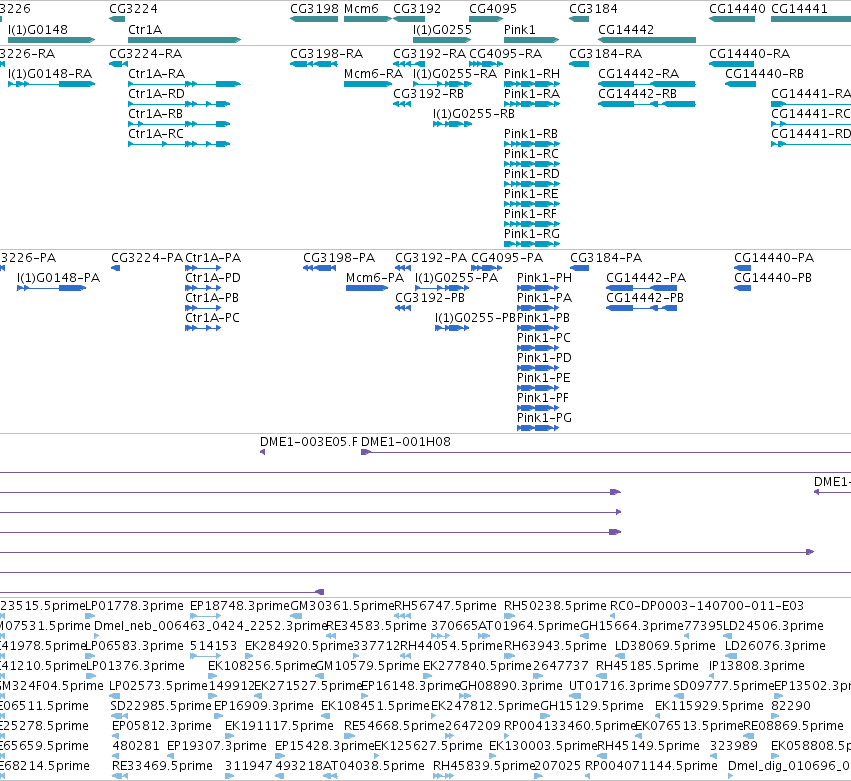Open the Ctr1A-RB transcript label
851x781 pixels.
[156, 114]
